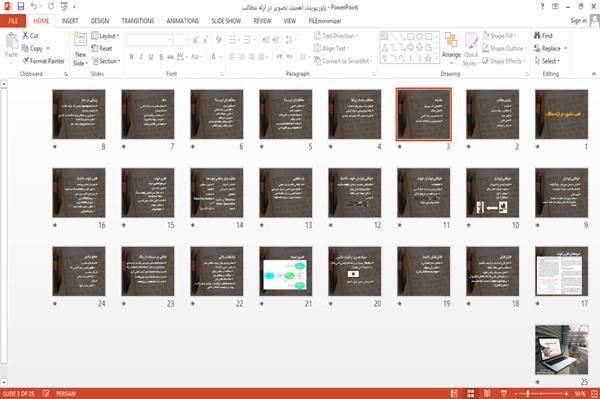Activate the Format Painter brush

(43, 61)
